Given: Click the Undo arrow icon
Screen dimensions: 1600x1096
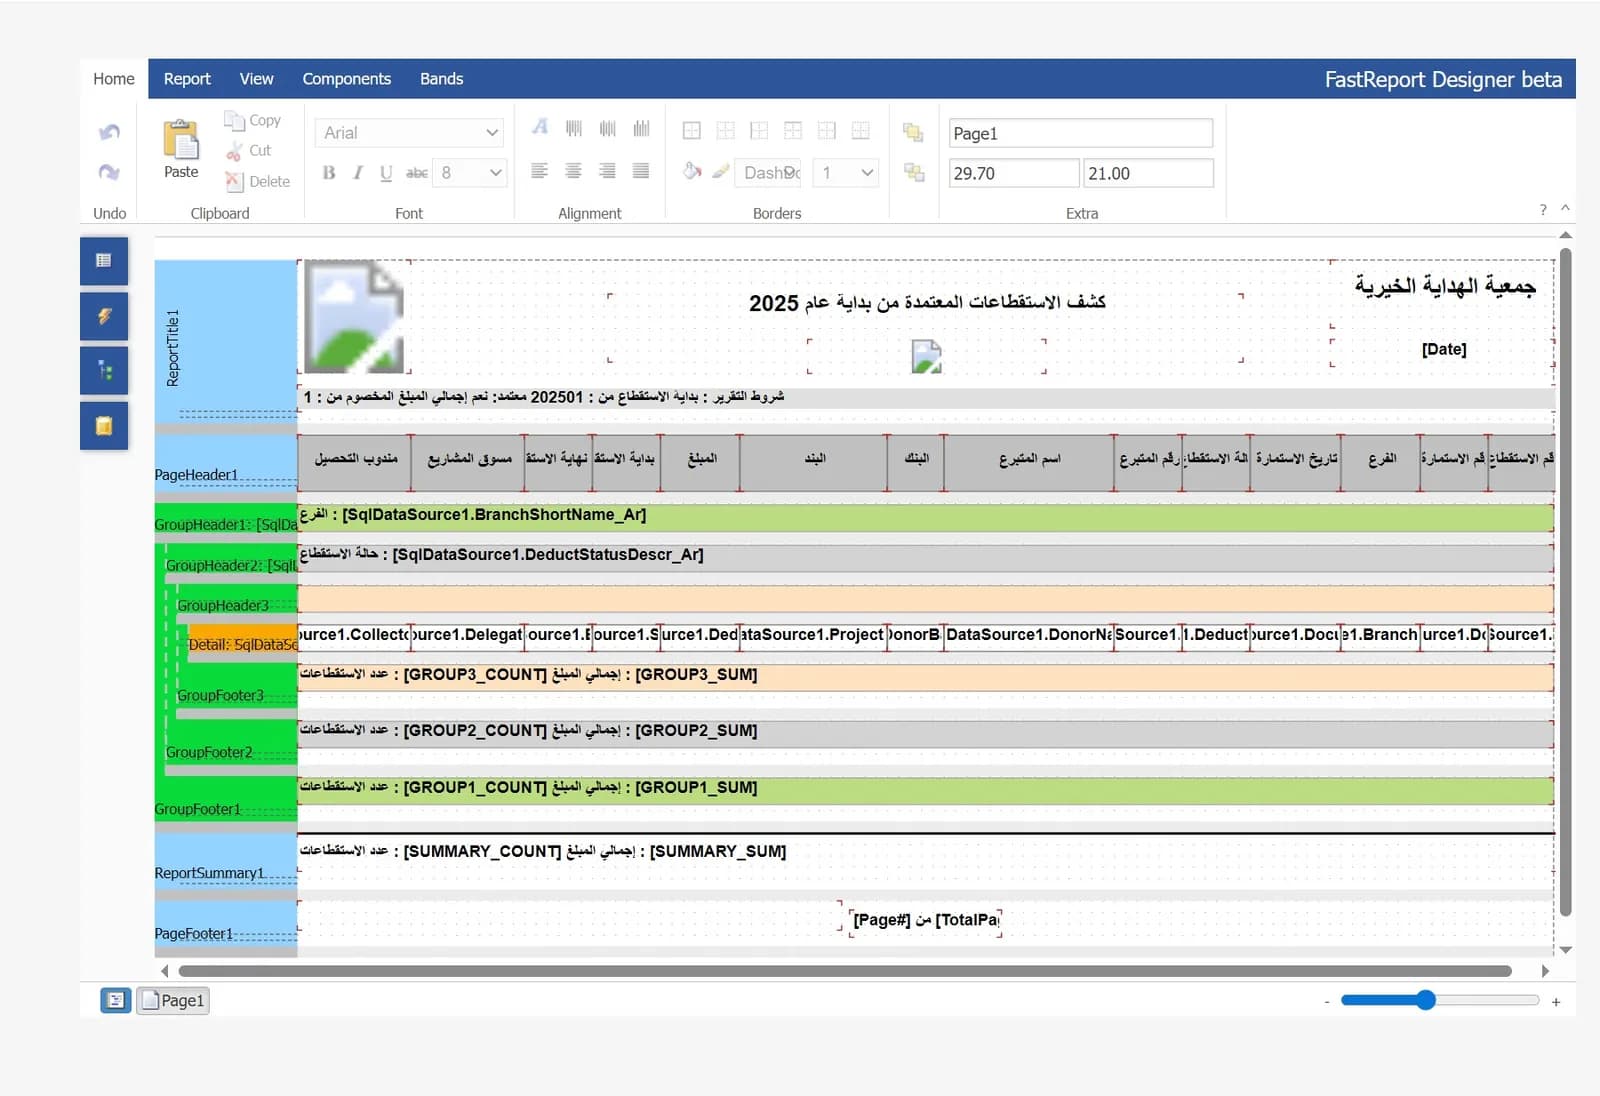Looking at the screenshot, I should click(110, 132).
